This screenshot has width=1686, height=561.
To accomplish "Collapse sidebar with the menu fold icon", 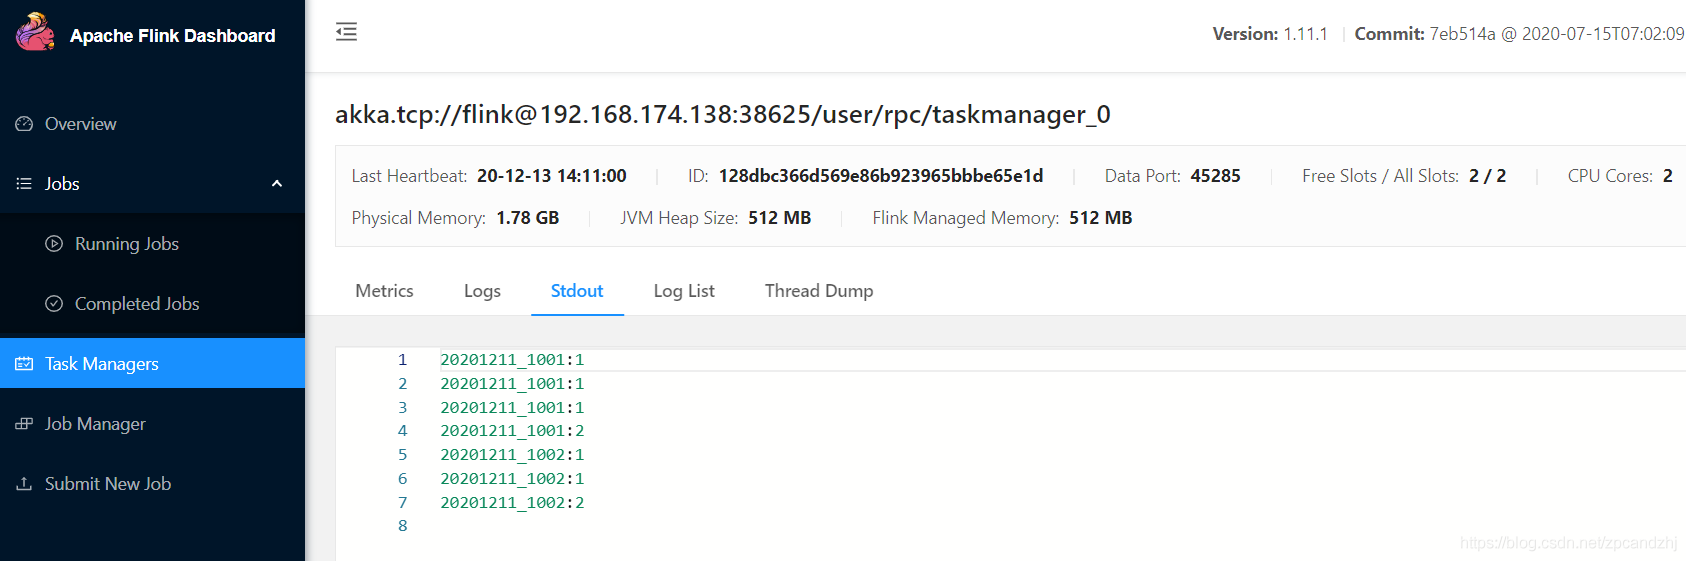I will click(x=346, y=32).
